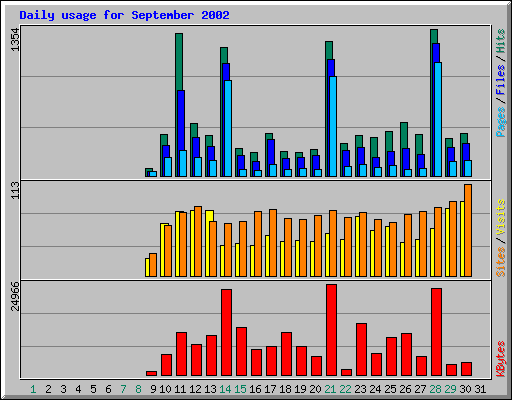Click the light blue pages bar for day 14
Viewport: 512px width, 400px height.
(x=228, y=128)
